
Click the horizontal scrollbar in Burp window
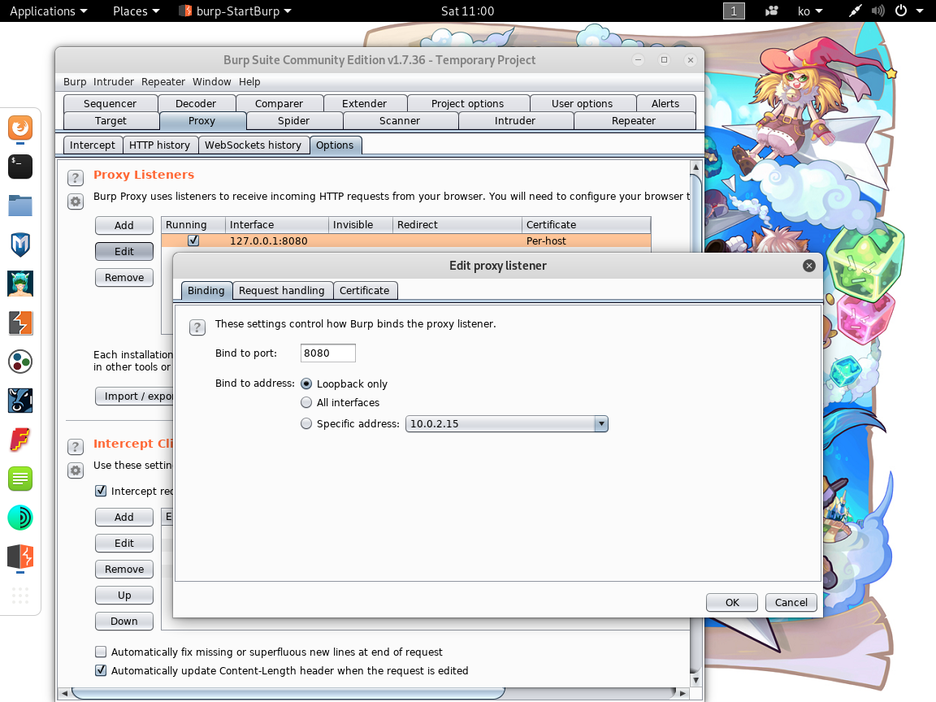point(289,693)
